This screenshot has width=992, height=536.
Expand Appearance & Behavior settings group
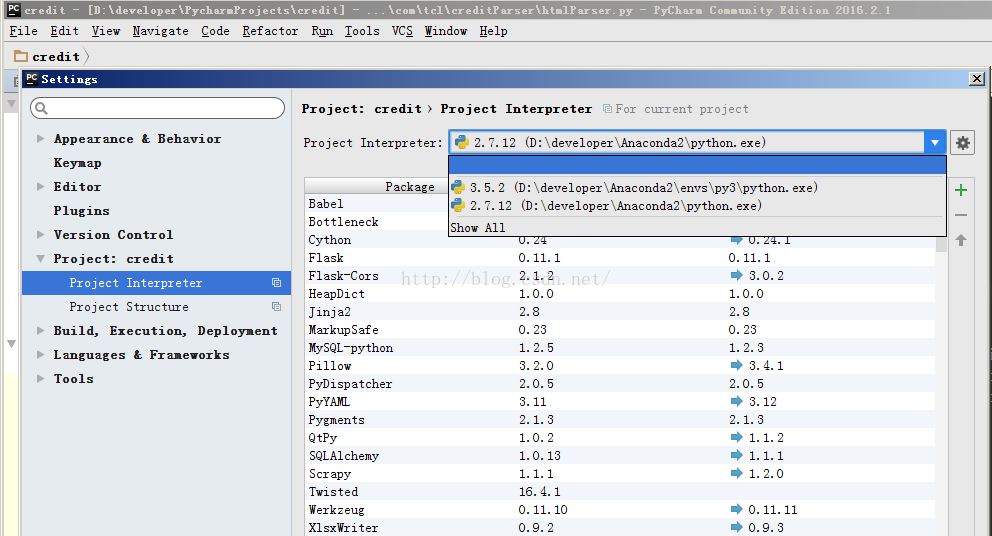point(40,139)
